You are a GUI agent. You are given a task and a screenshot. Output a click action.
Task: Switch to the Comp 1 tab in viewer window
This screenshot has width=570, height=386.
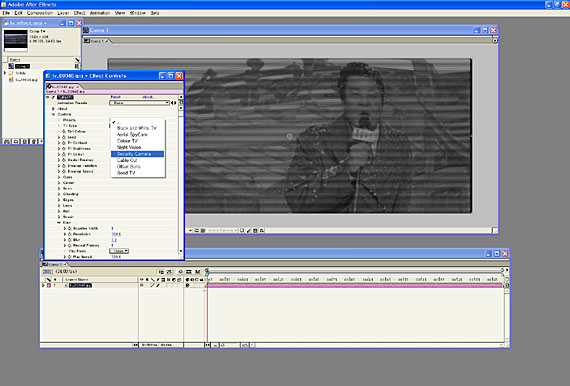coord(97,41)
